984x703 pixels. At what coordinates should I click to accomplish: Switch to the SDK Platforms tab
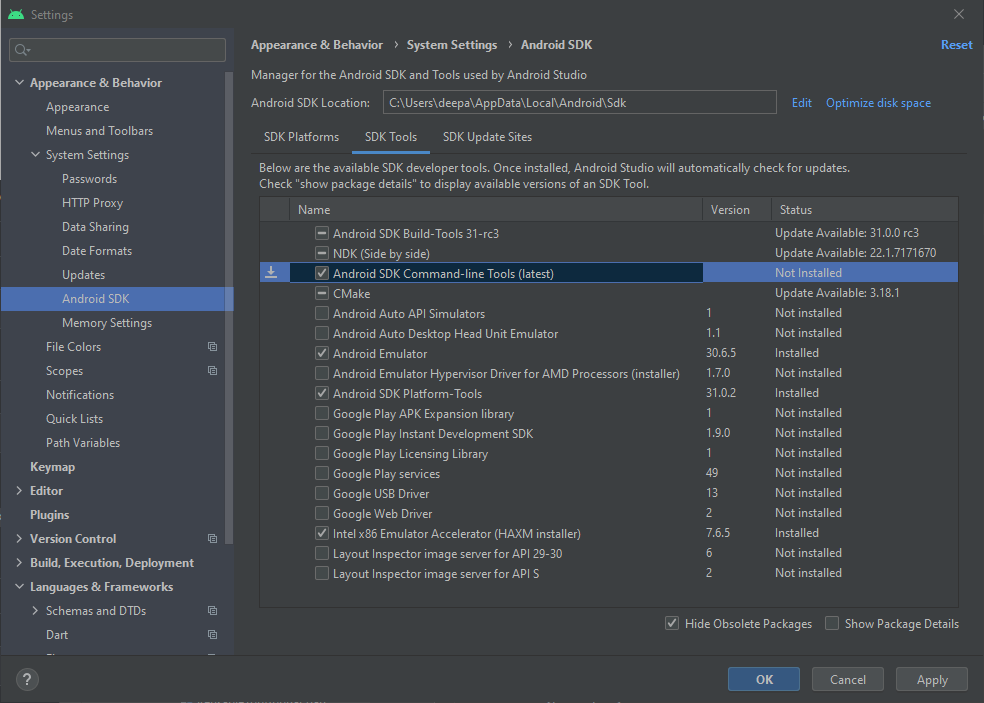[301, 137]
